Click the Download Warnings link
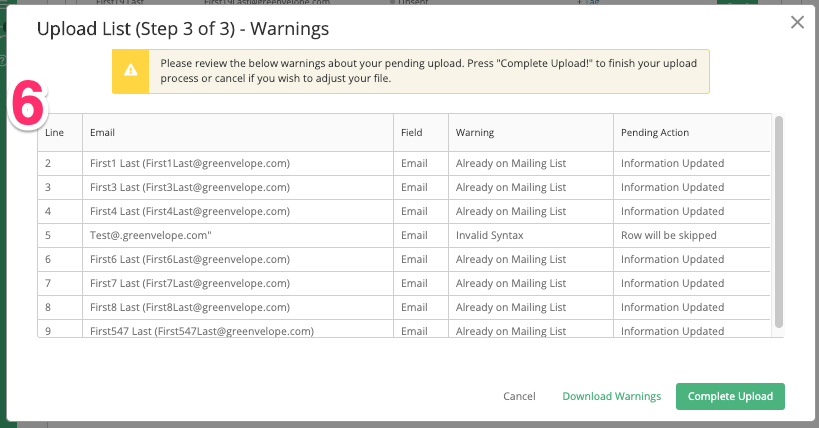Image resolution: width=819 pixels, height=428 pixels. (612, 396)
